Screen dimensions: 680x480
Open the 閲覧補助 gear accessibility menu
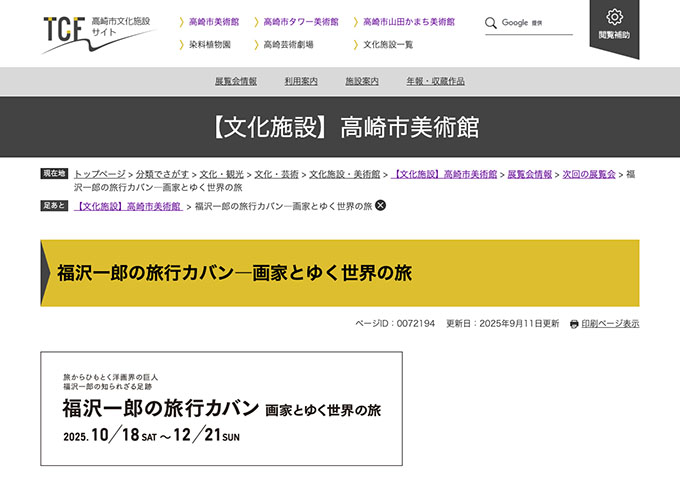point(614,26)
